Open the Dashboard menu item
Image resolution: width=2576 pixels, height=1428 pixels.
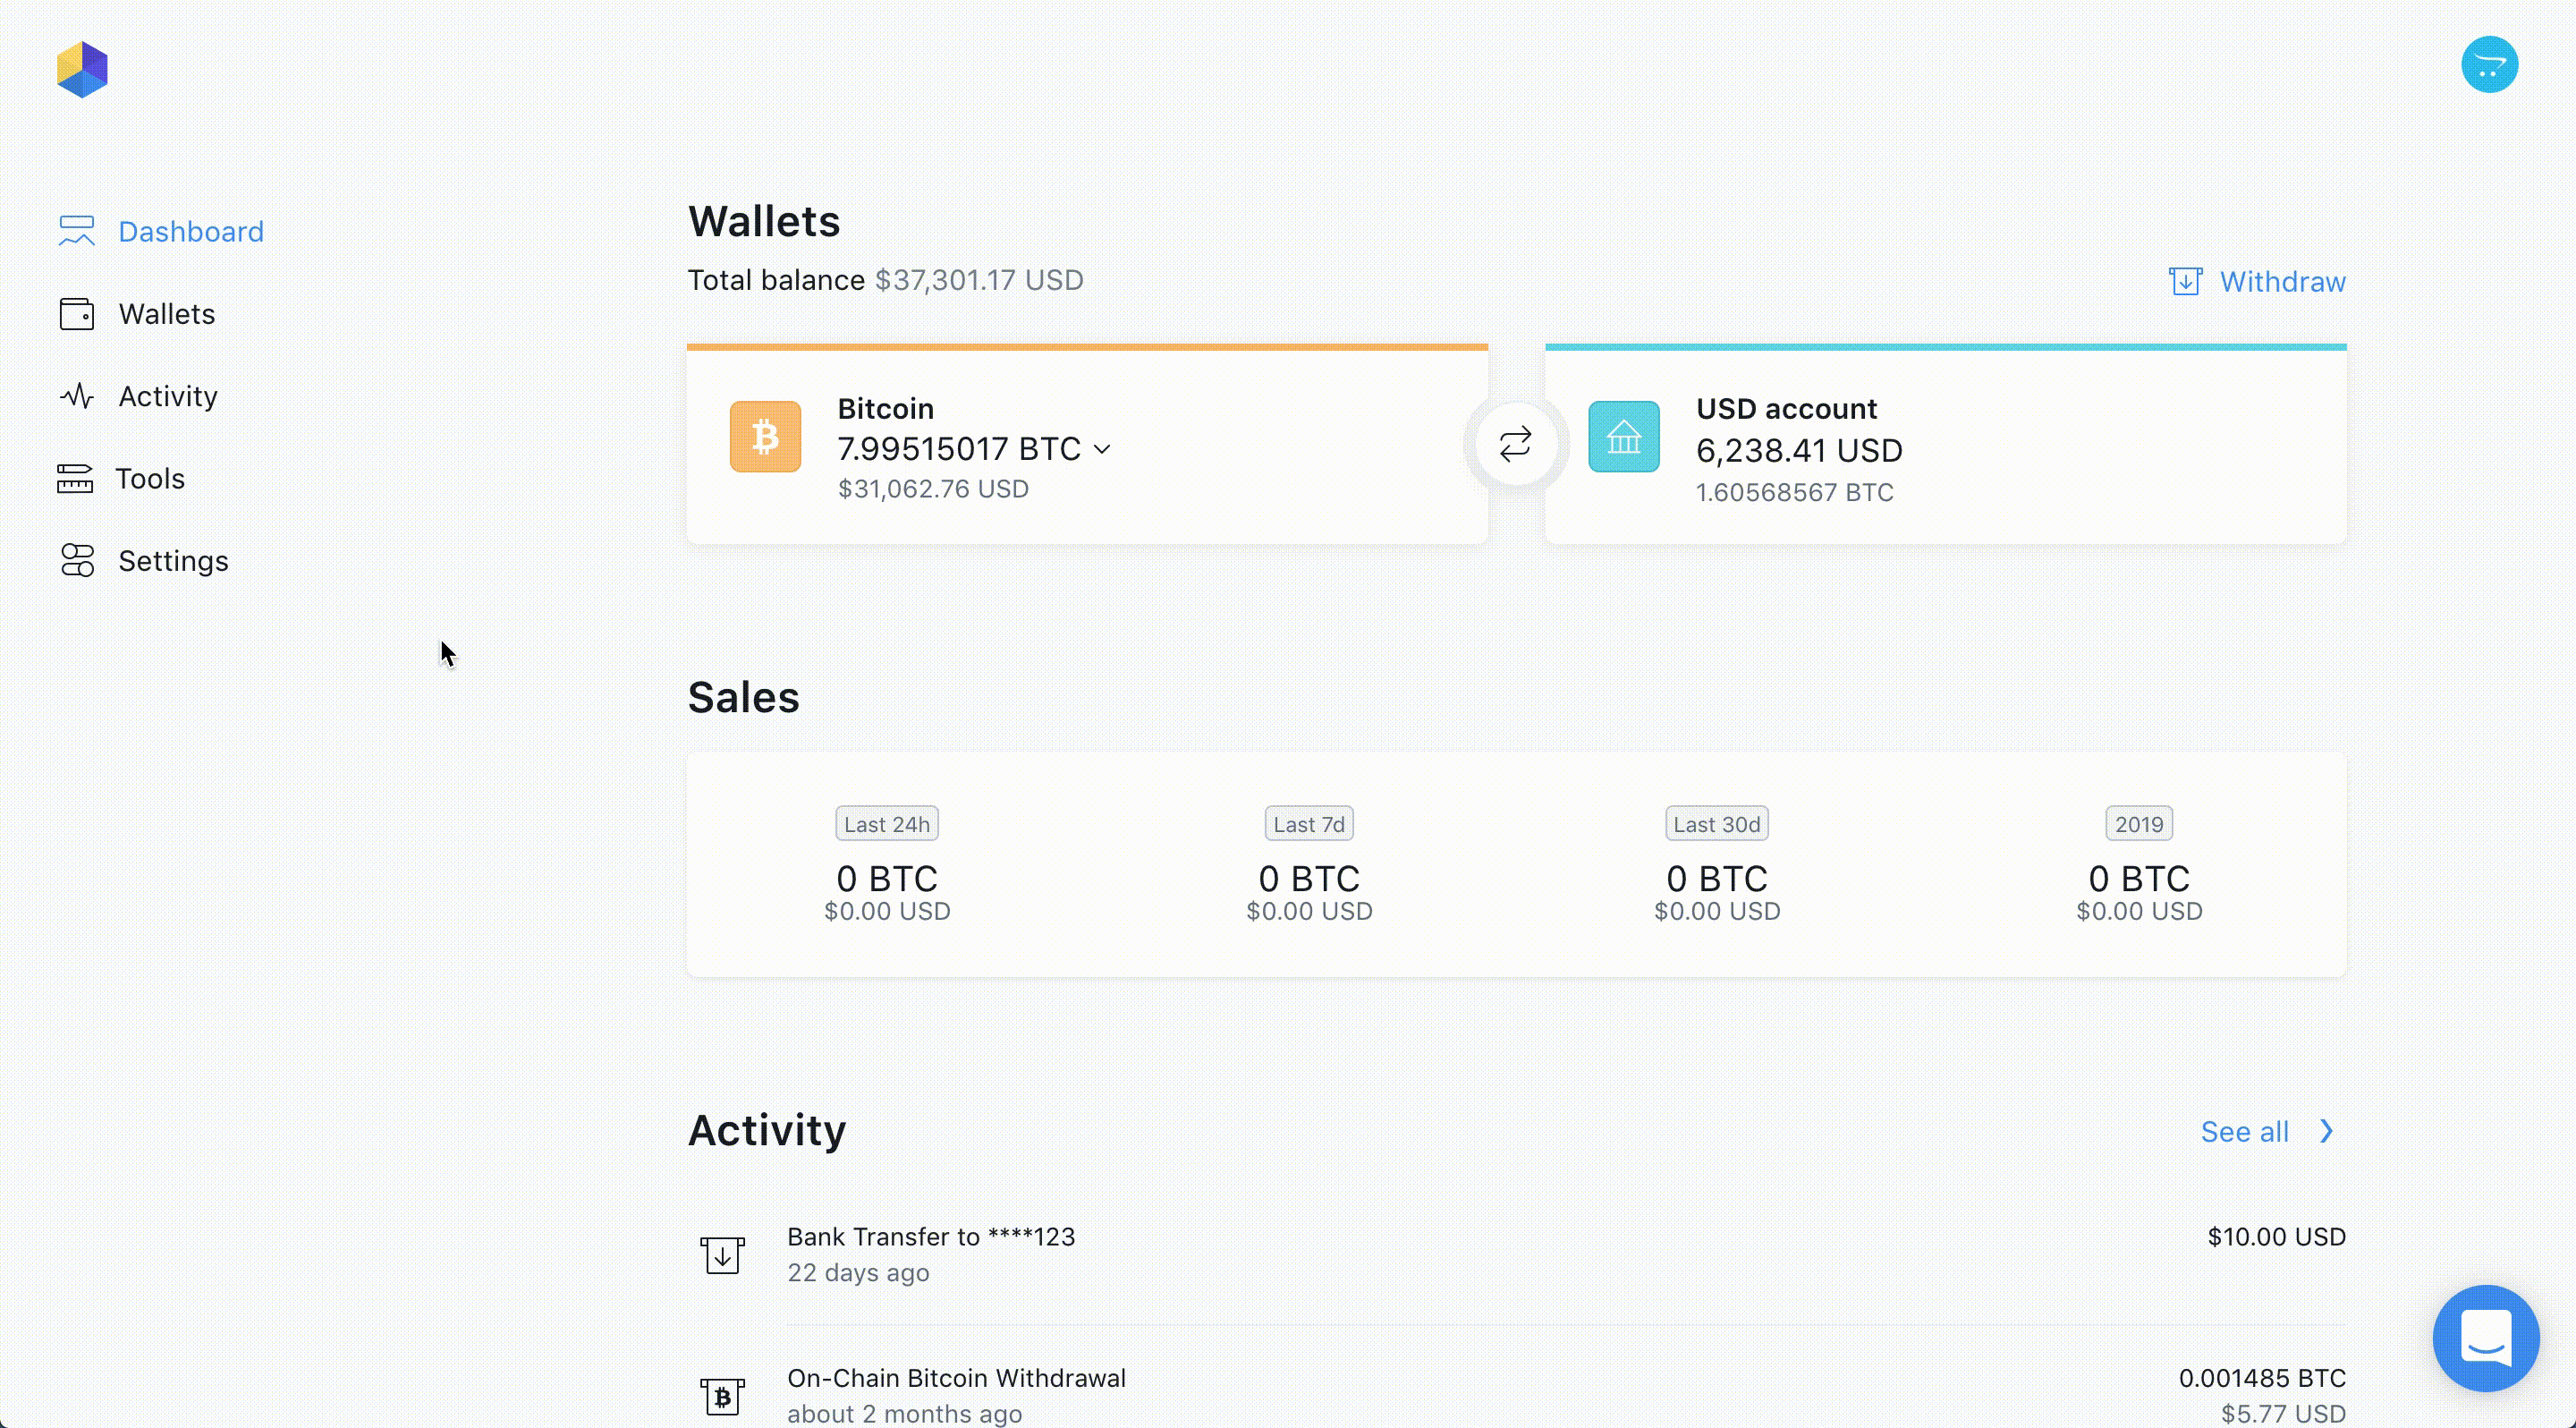pyautogui.click(x=190, y=232)
